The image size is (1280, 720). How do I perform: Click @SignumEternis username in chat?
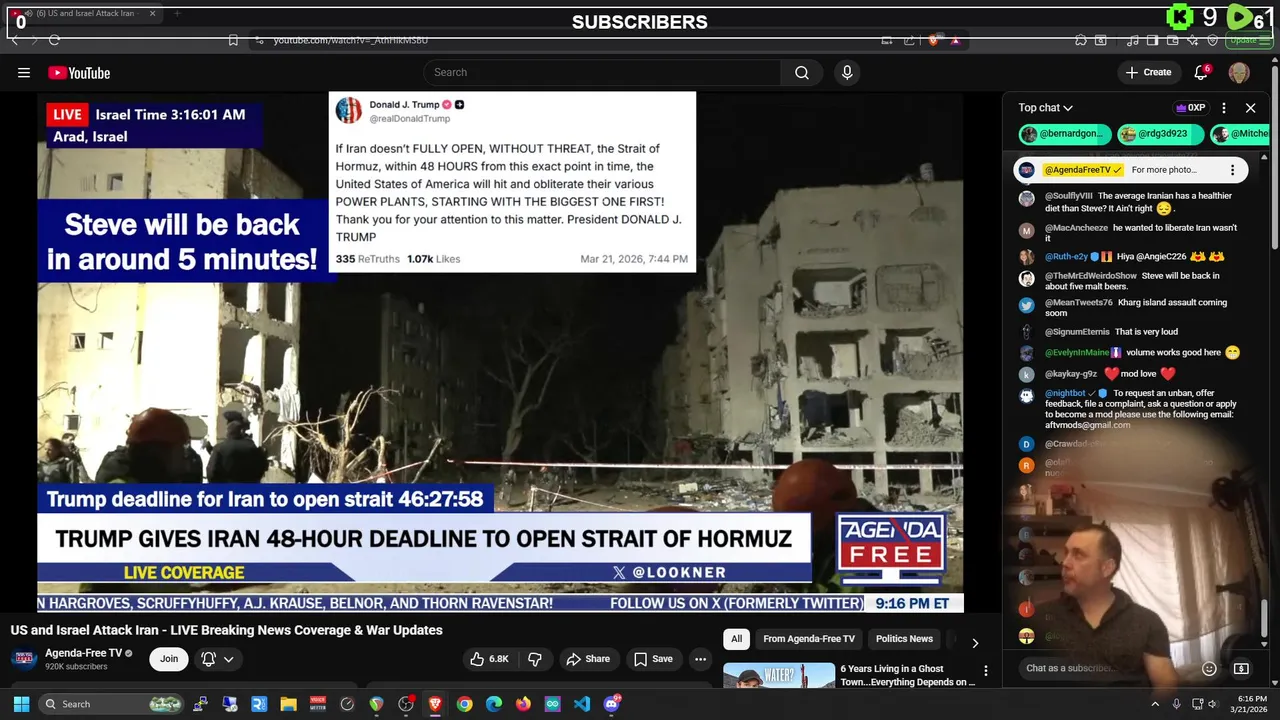coord(1077,332)
